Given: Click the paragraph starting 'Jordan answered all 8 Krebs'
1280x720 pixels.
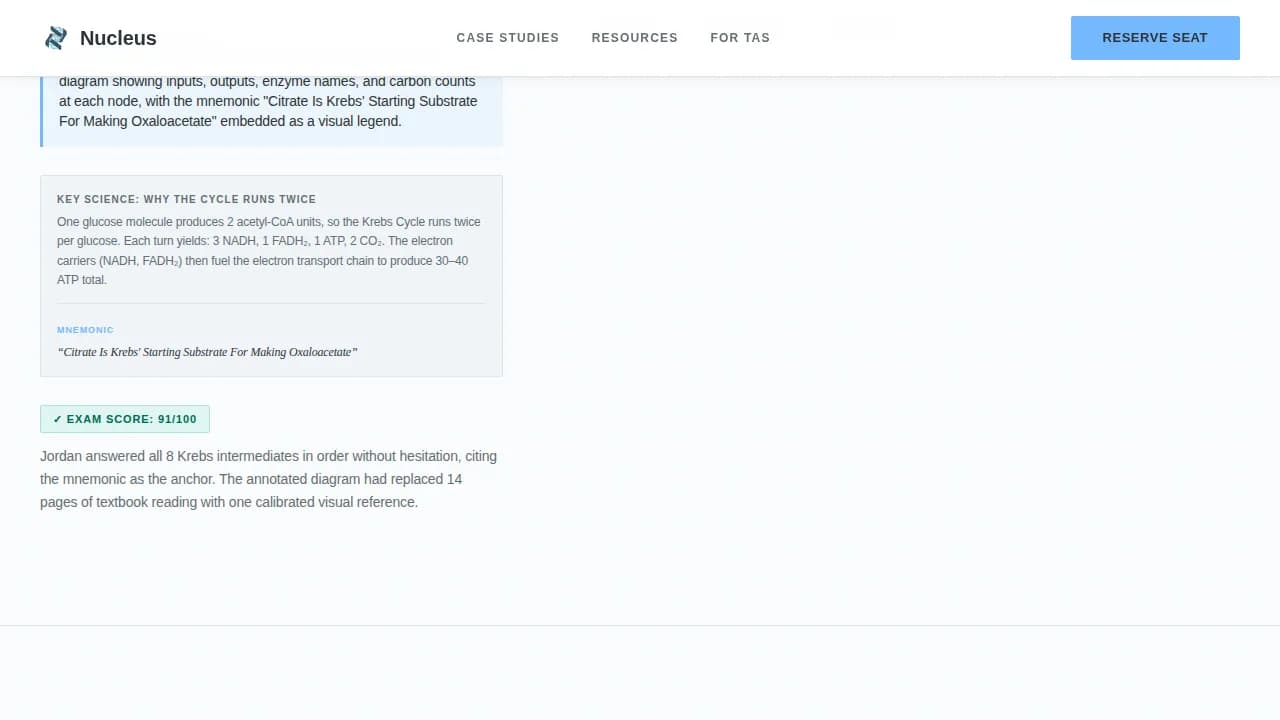Looking at the screenshot, I should (270, 479).
